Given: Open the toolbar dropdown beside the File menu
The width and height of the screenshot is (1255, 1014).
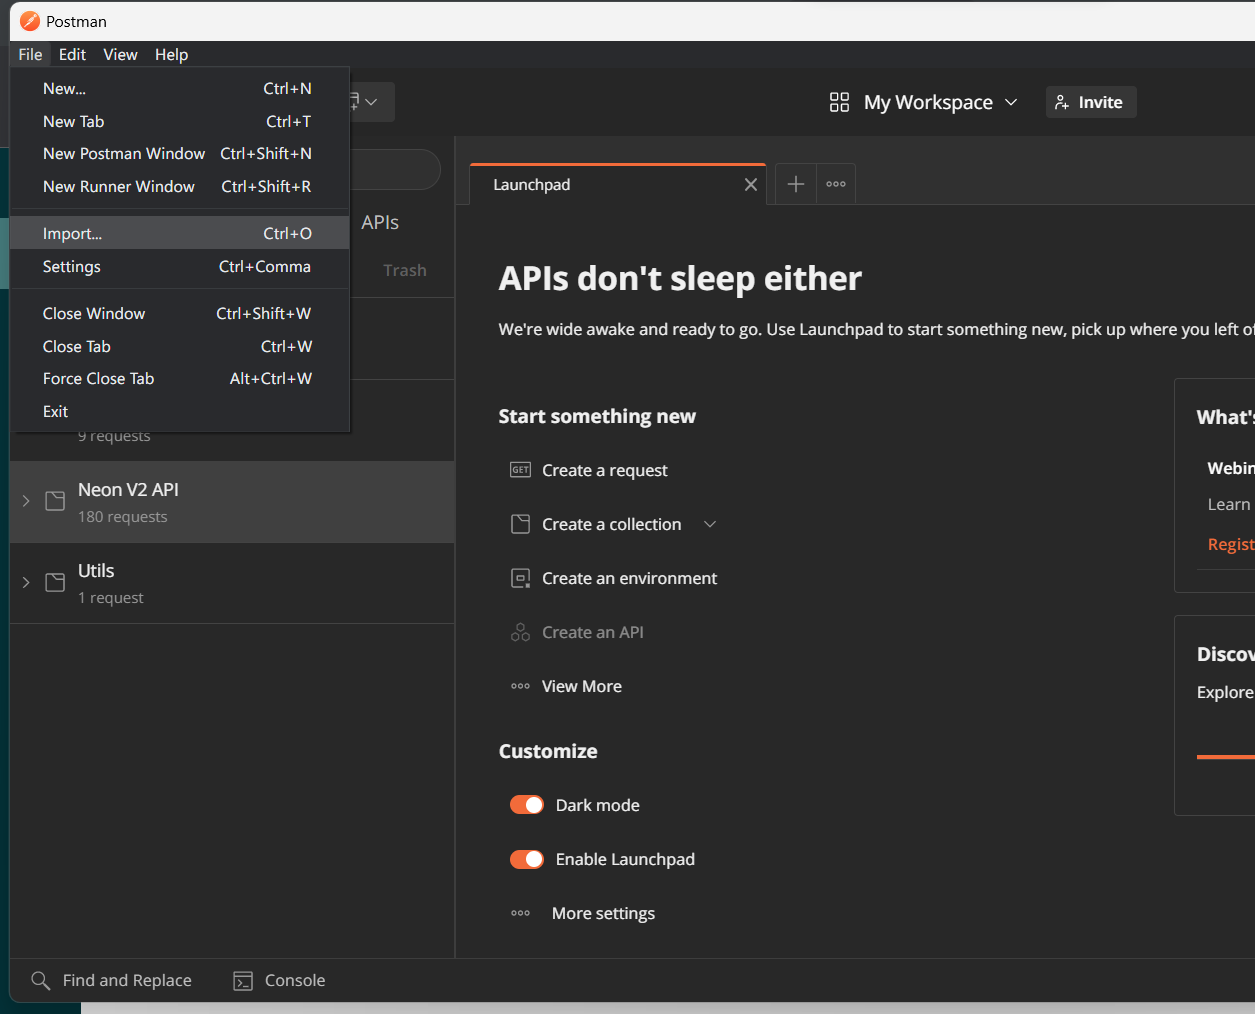Looking at the screenshot, I should pos(371,102).
